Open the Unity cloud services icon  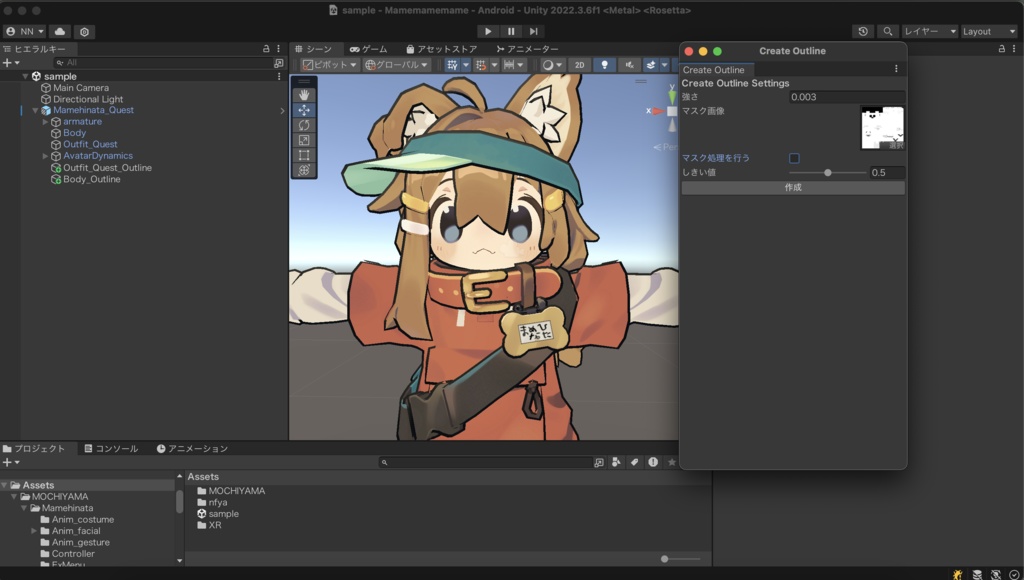[x=59, y=32]
